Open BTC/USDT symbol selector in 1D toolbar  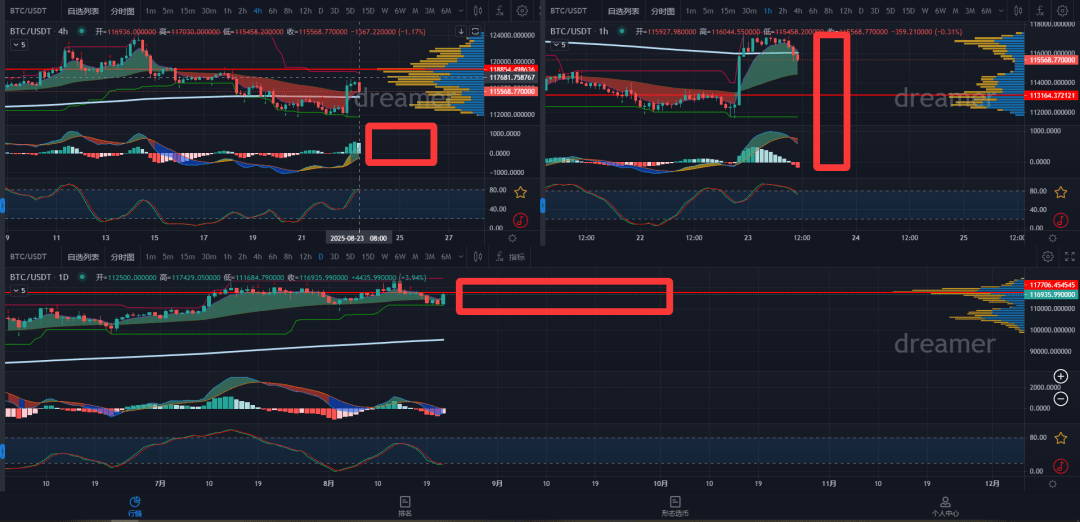(28, 257)
